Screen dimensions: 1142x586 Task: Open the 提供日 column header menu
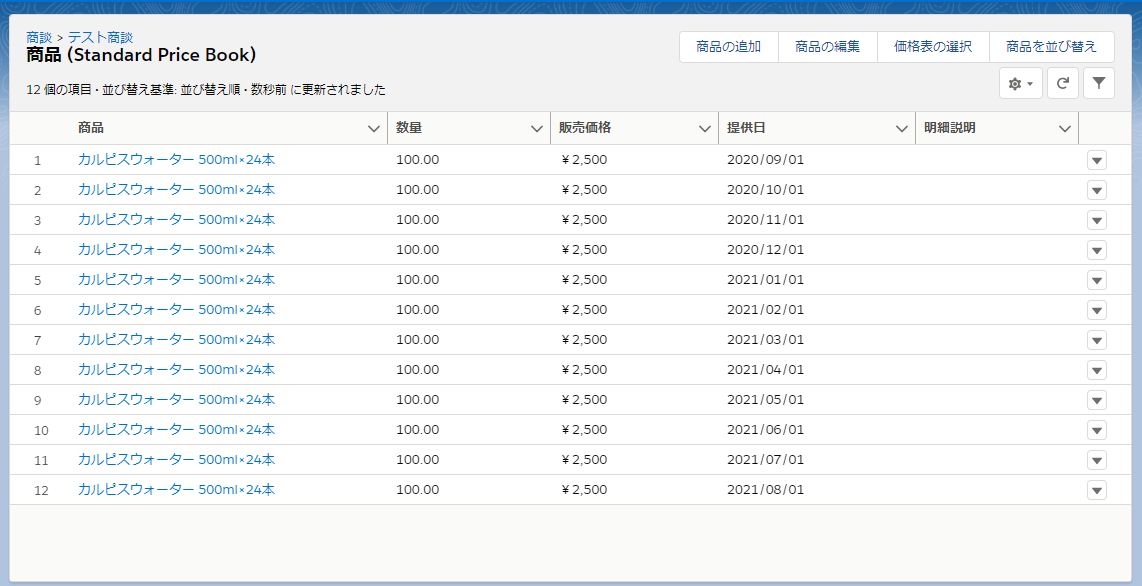pos(901,129)
